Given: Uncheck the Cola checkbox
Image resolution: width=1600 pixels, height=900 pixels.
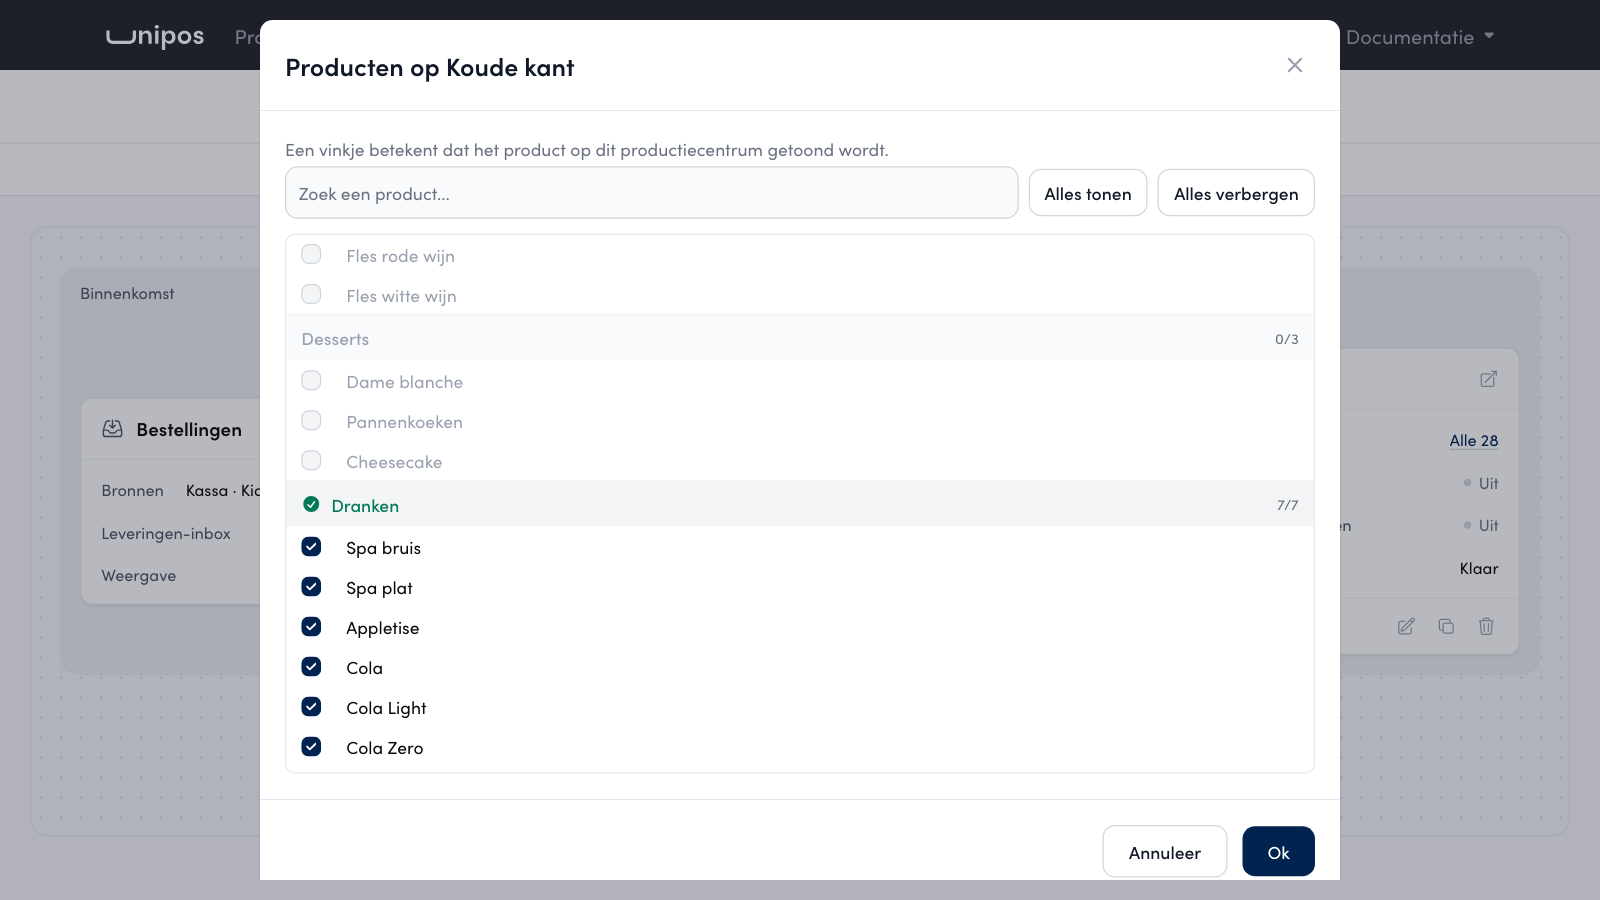Looking at the screenshot, I should pyautogui.click(x=311, y=666).
